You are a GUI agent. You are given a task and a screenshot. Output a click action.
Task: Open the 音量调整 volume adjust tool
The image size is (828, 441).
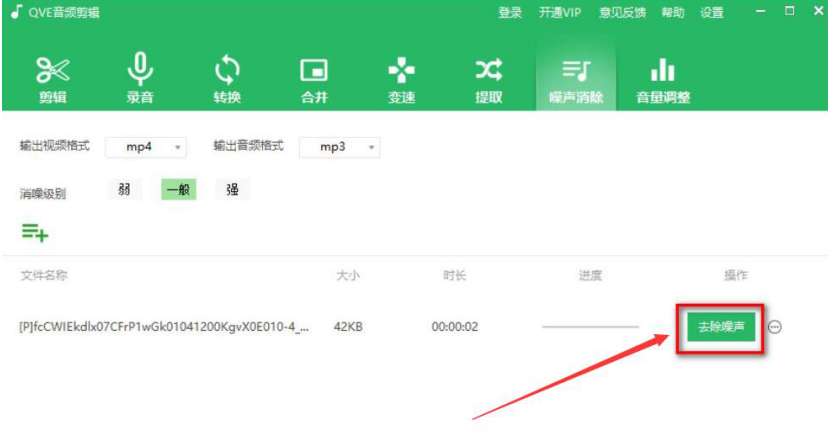(x=663, y=80)
